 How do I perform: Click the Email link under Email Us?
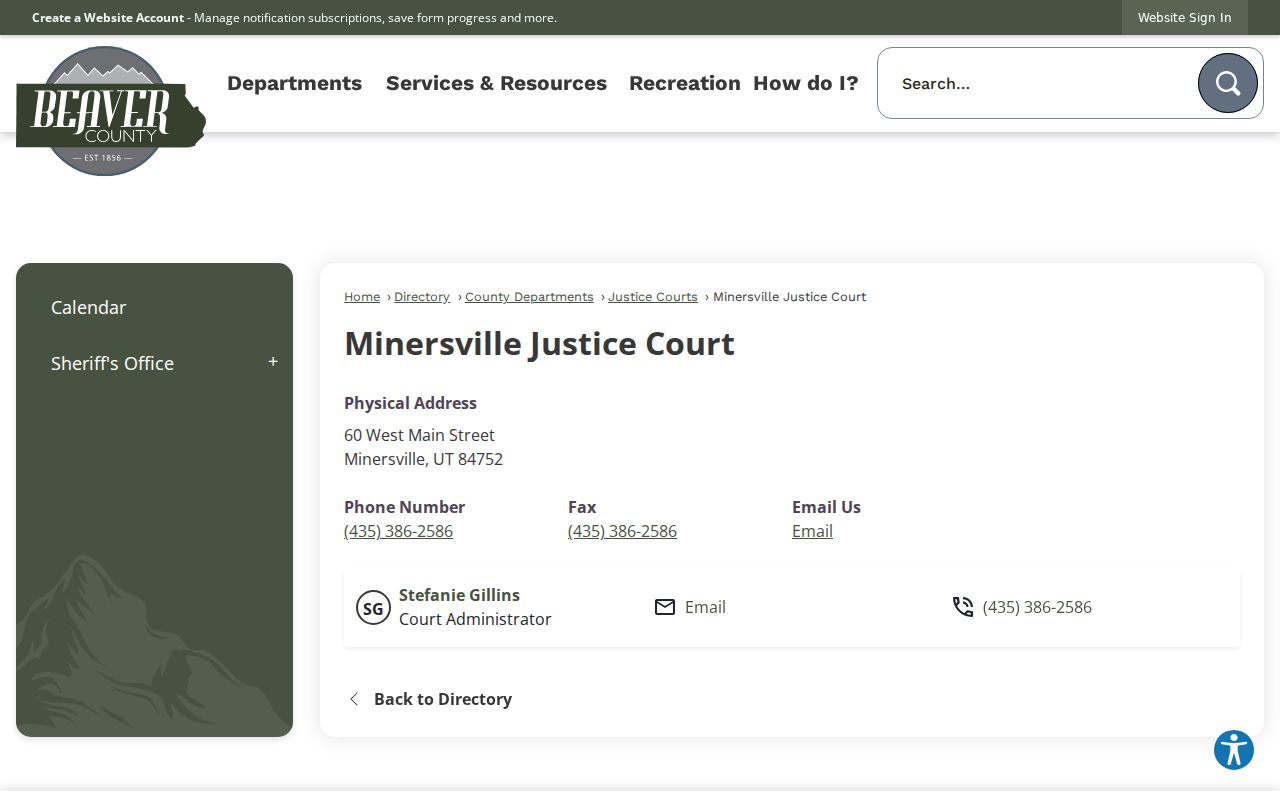pyautogui.click(x=812, y=531)
